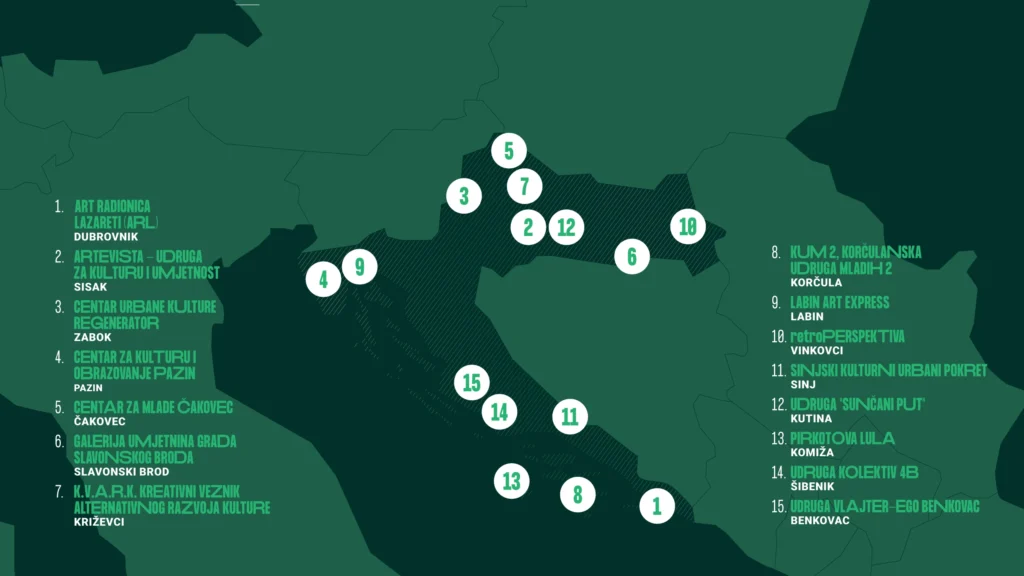This screenshot has height=576, width=1024.
Task: Select map marker number 8 in the south
Action: [577, 494]
